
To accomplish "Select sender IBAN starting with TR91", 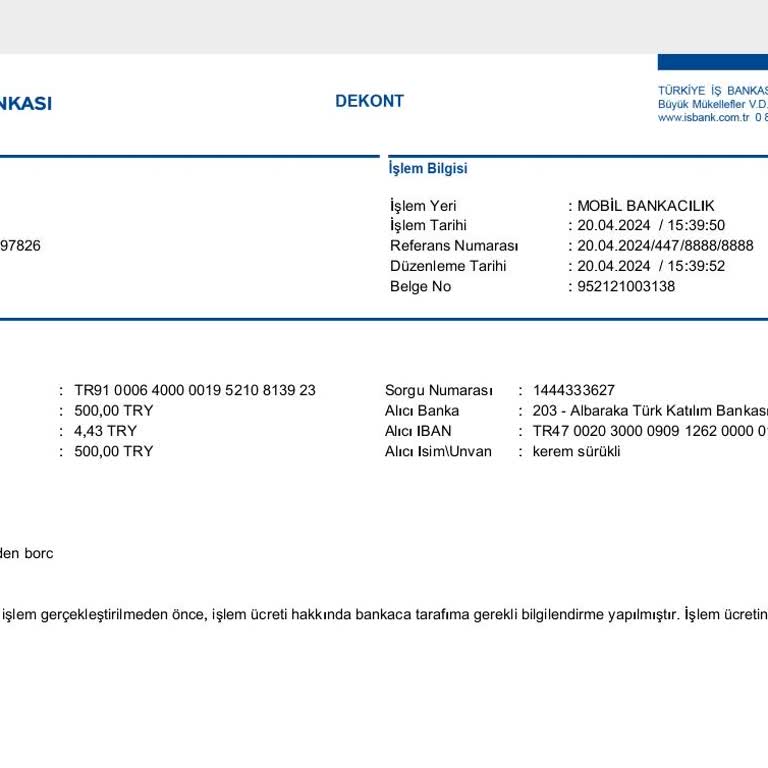I will [x=195, y=390].
